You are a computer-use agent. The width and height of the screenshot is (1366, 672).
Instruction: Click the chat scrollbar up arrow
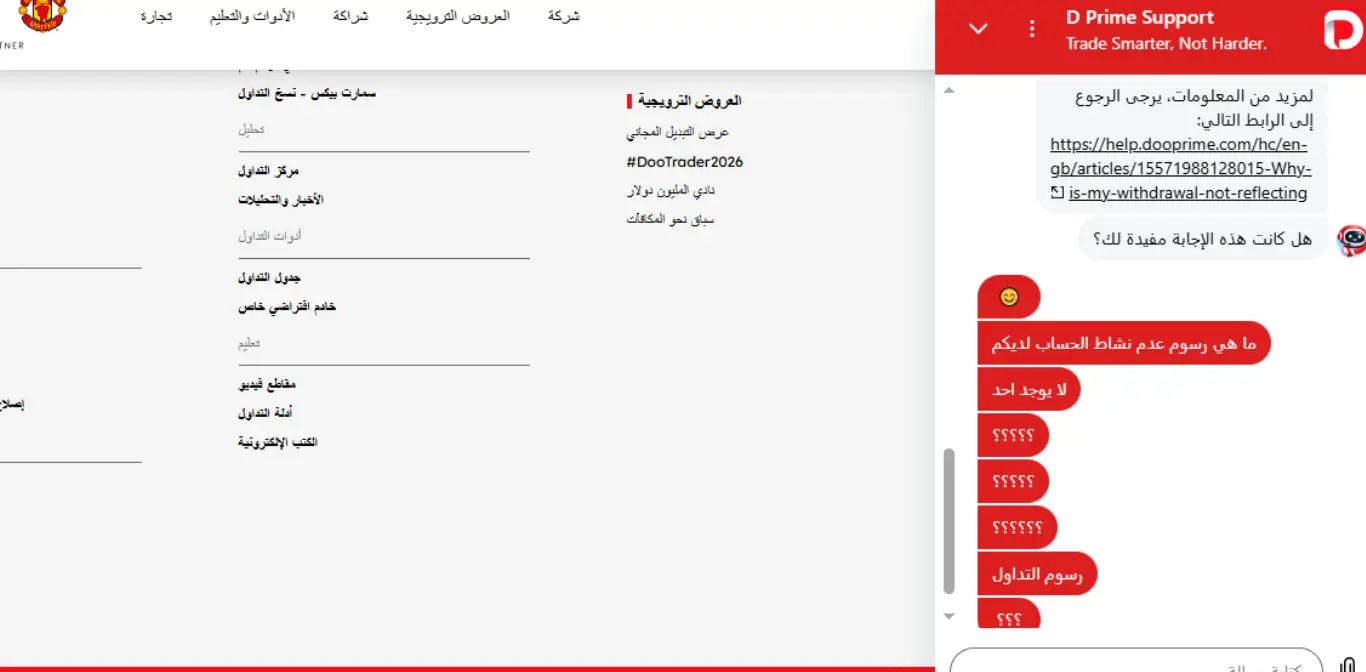pos(949,90)
